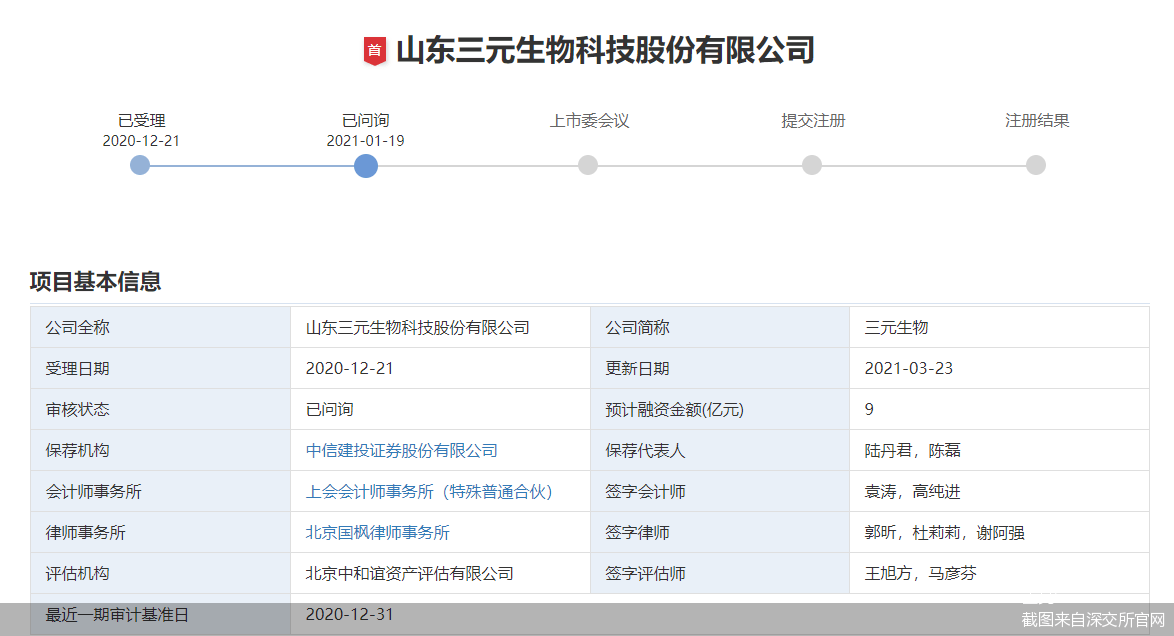Click the 注册结果 step dot
1174x636 pixels.
pyautogui.click(x=1035, y=165)
